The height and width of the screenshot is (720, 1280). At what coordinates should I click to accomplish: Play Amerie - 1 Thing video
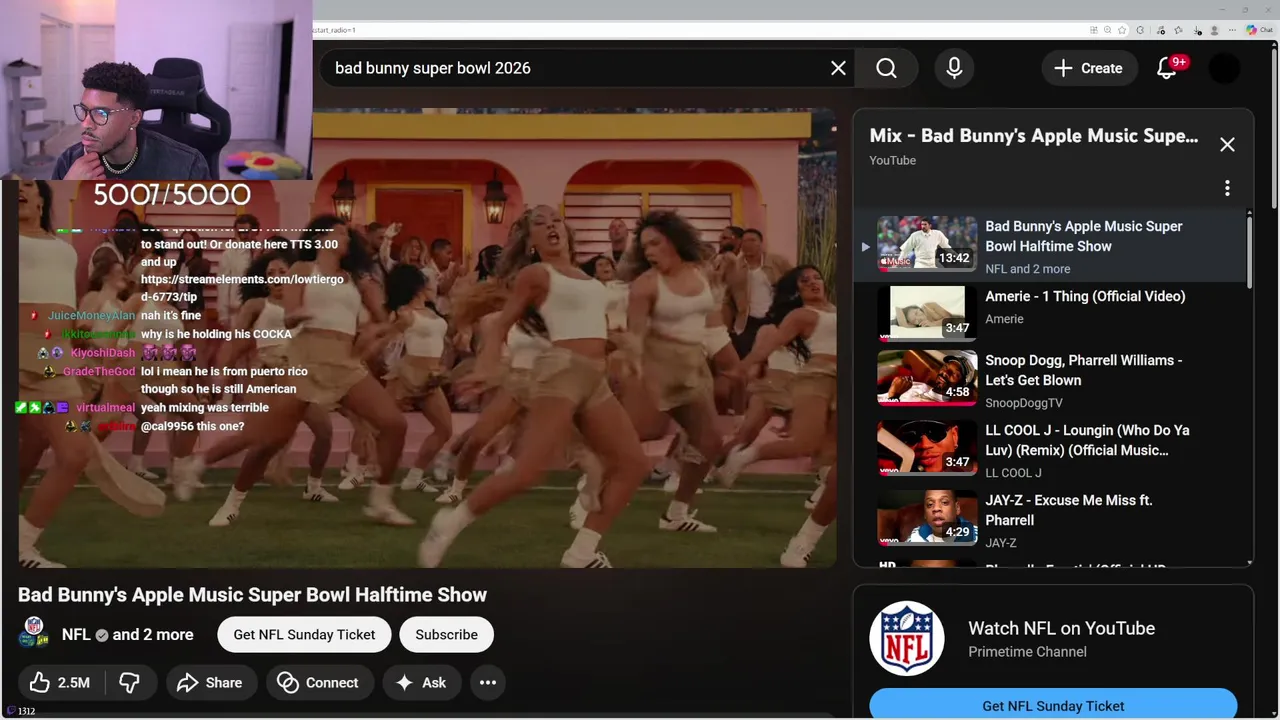point(1050,313)
